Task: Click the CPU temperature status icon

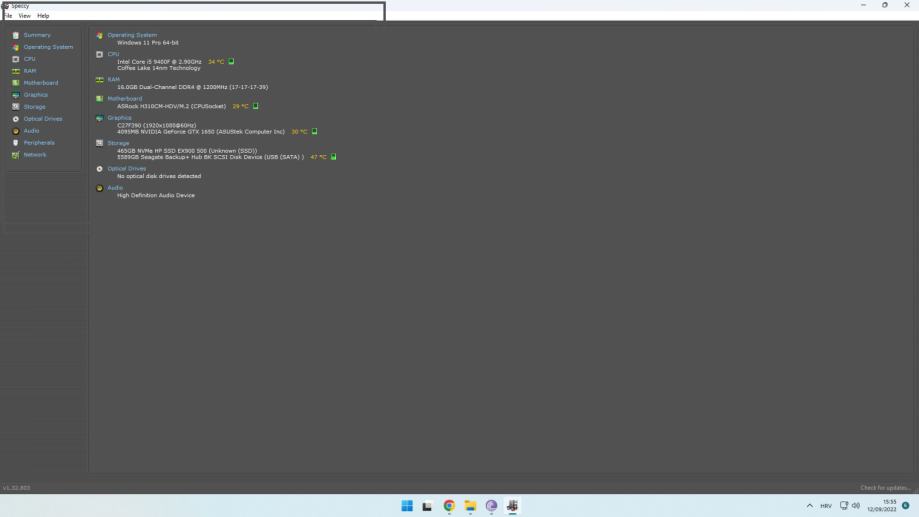Action: (231, 61)
